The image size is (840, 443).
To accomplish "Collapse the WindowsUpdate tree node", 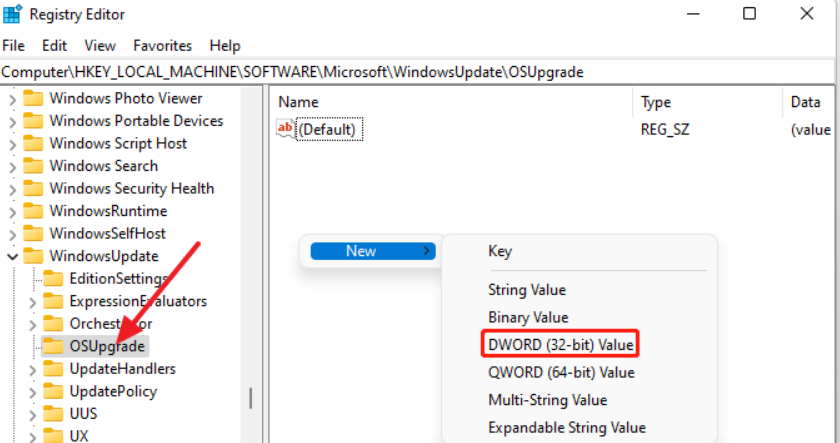I will tap(12, 256).
